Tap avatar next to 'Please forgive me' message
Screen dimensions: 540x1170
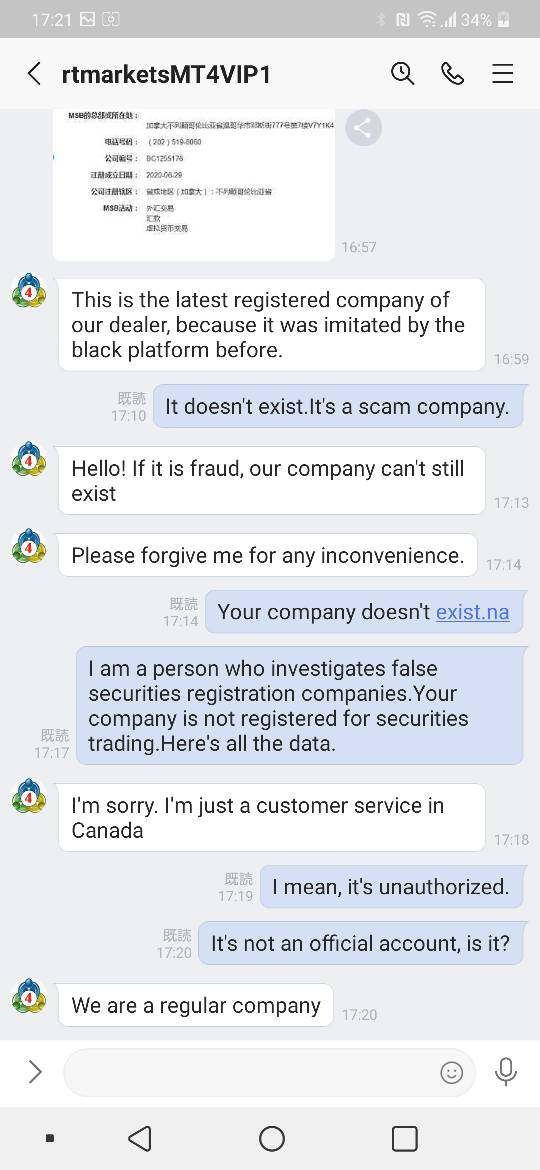pos(29,547)
